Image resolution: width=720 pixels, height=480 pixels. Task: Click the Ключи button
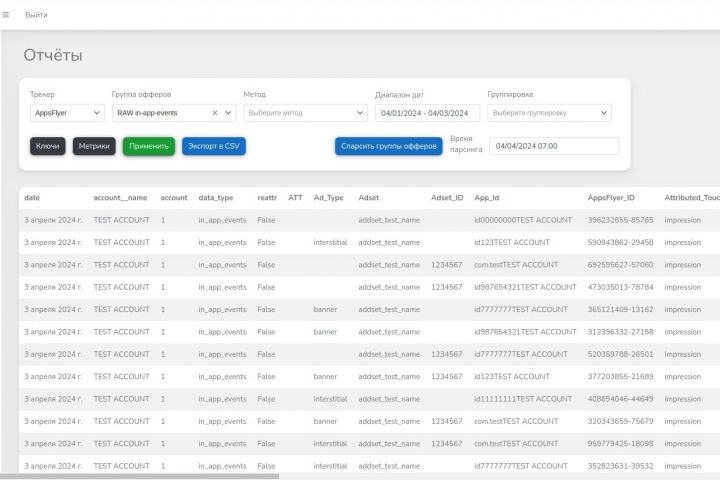point(48,146)
